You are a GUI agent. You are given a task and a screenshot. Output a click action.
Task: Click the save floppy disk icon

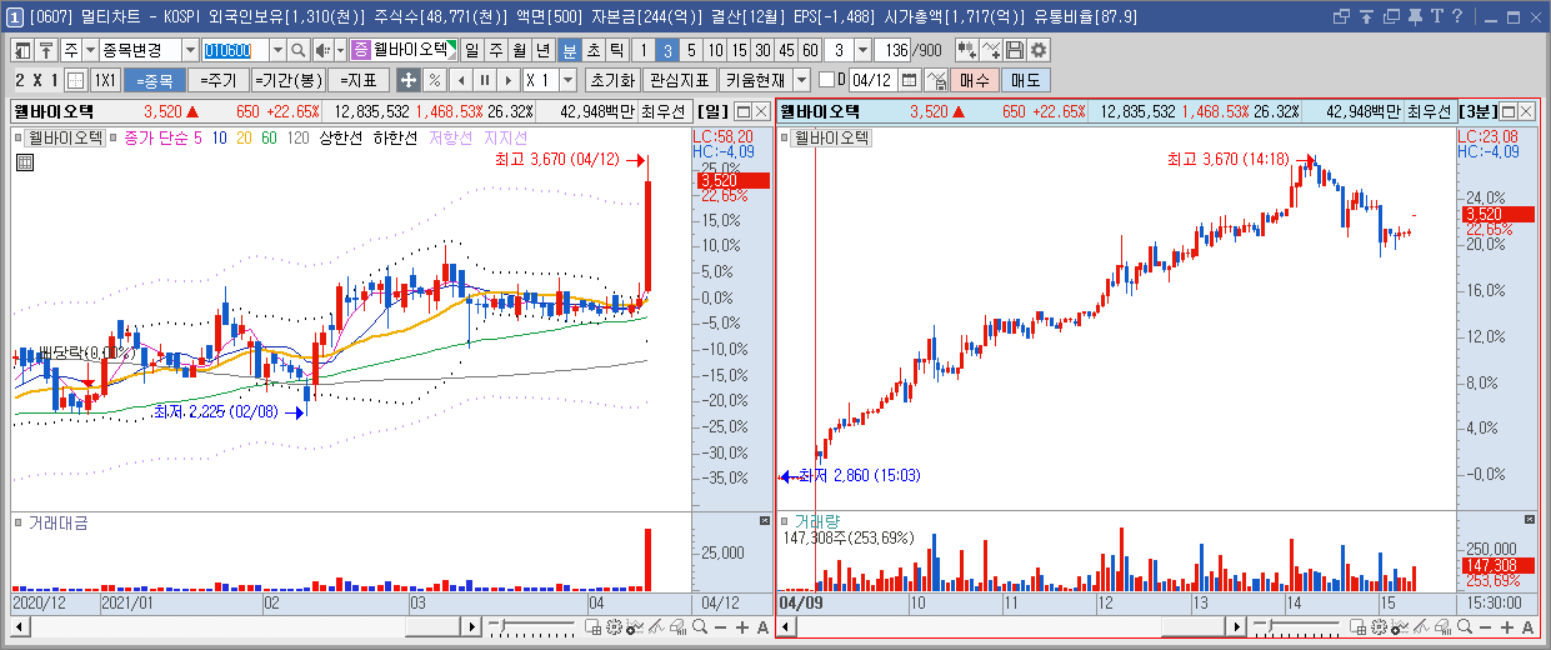click(x=1015, y=50)
